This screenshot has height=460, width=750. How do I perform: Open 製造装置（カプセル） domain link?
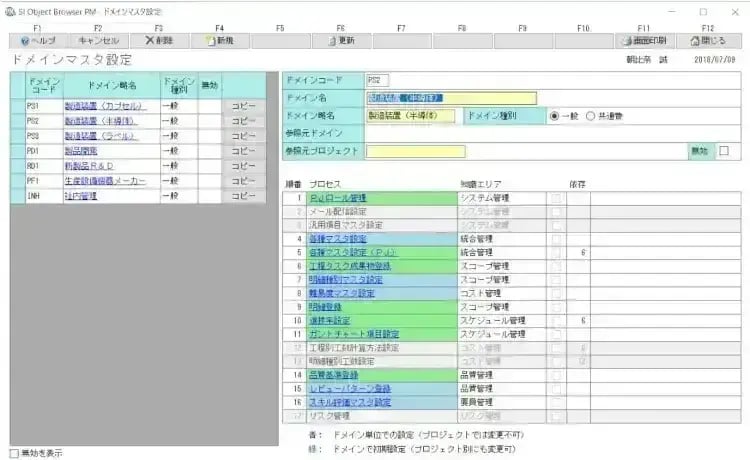tap(104, 106)
